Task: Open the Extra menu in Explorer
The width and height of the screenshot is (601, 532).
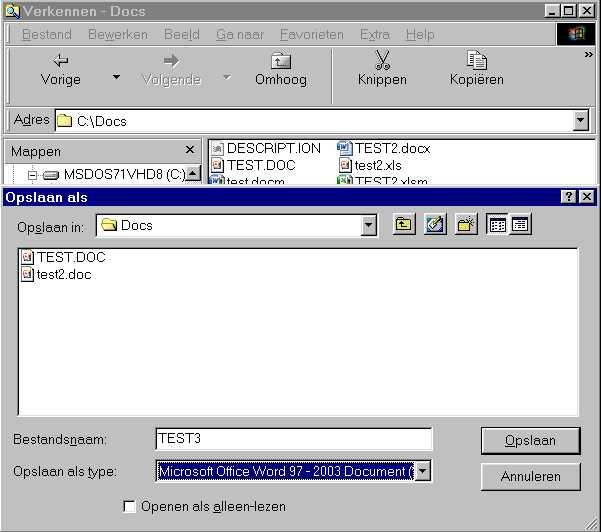Action: (x=374, y=34)
